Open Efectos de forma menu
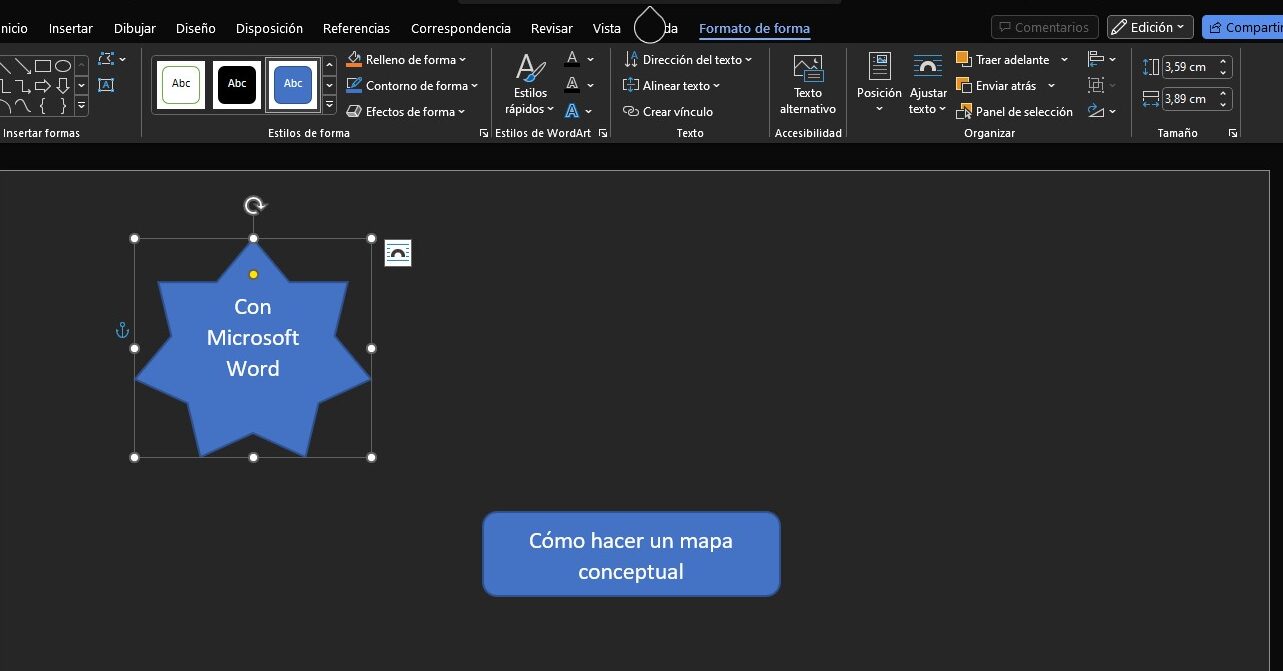 pos(406,112)
